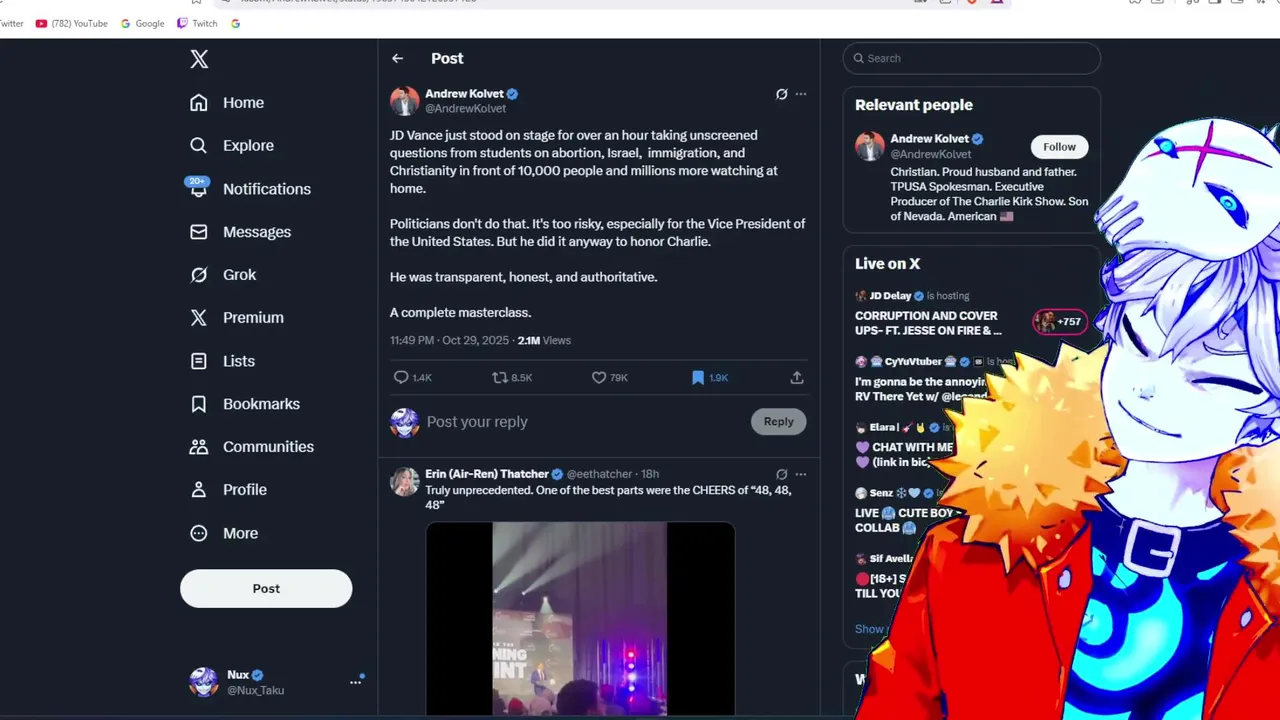Screen dimensions: 1280x720
Task: Click the share icon on the post
Action: coord(797,378)
